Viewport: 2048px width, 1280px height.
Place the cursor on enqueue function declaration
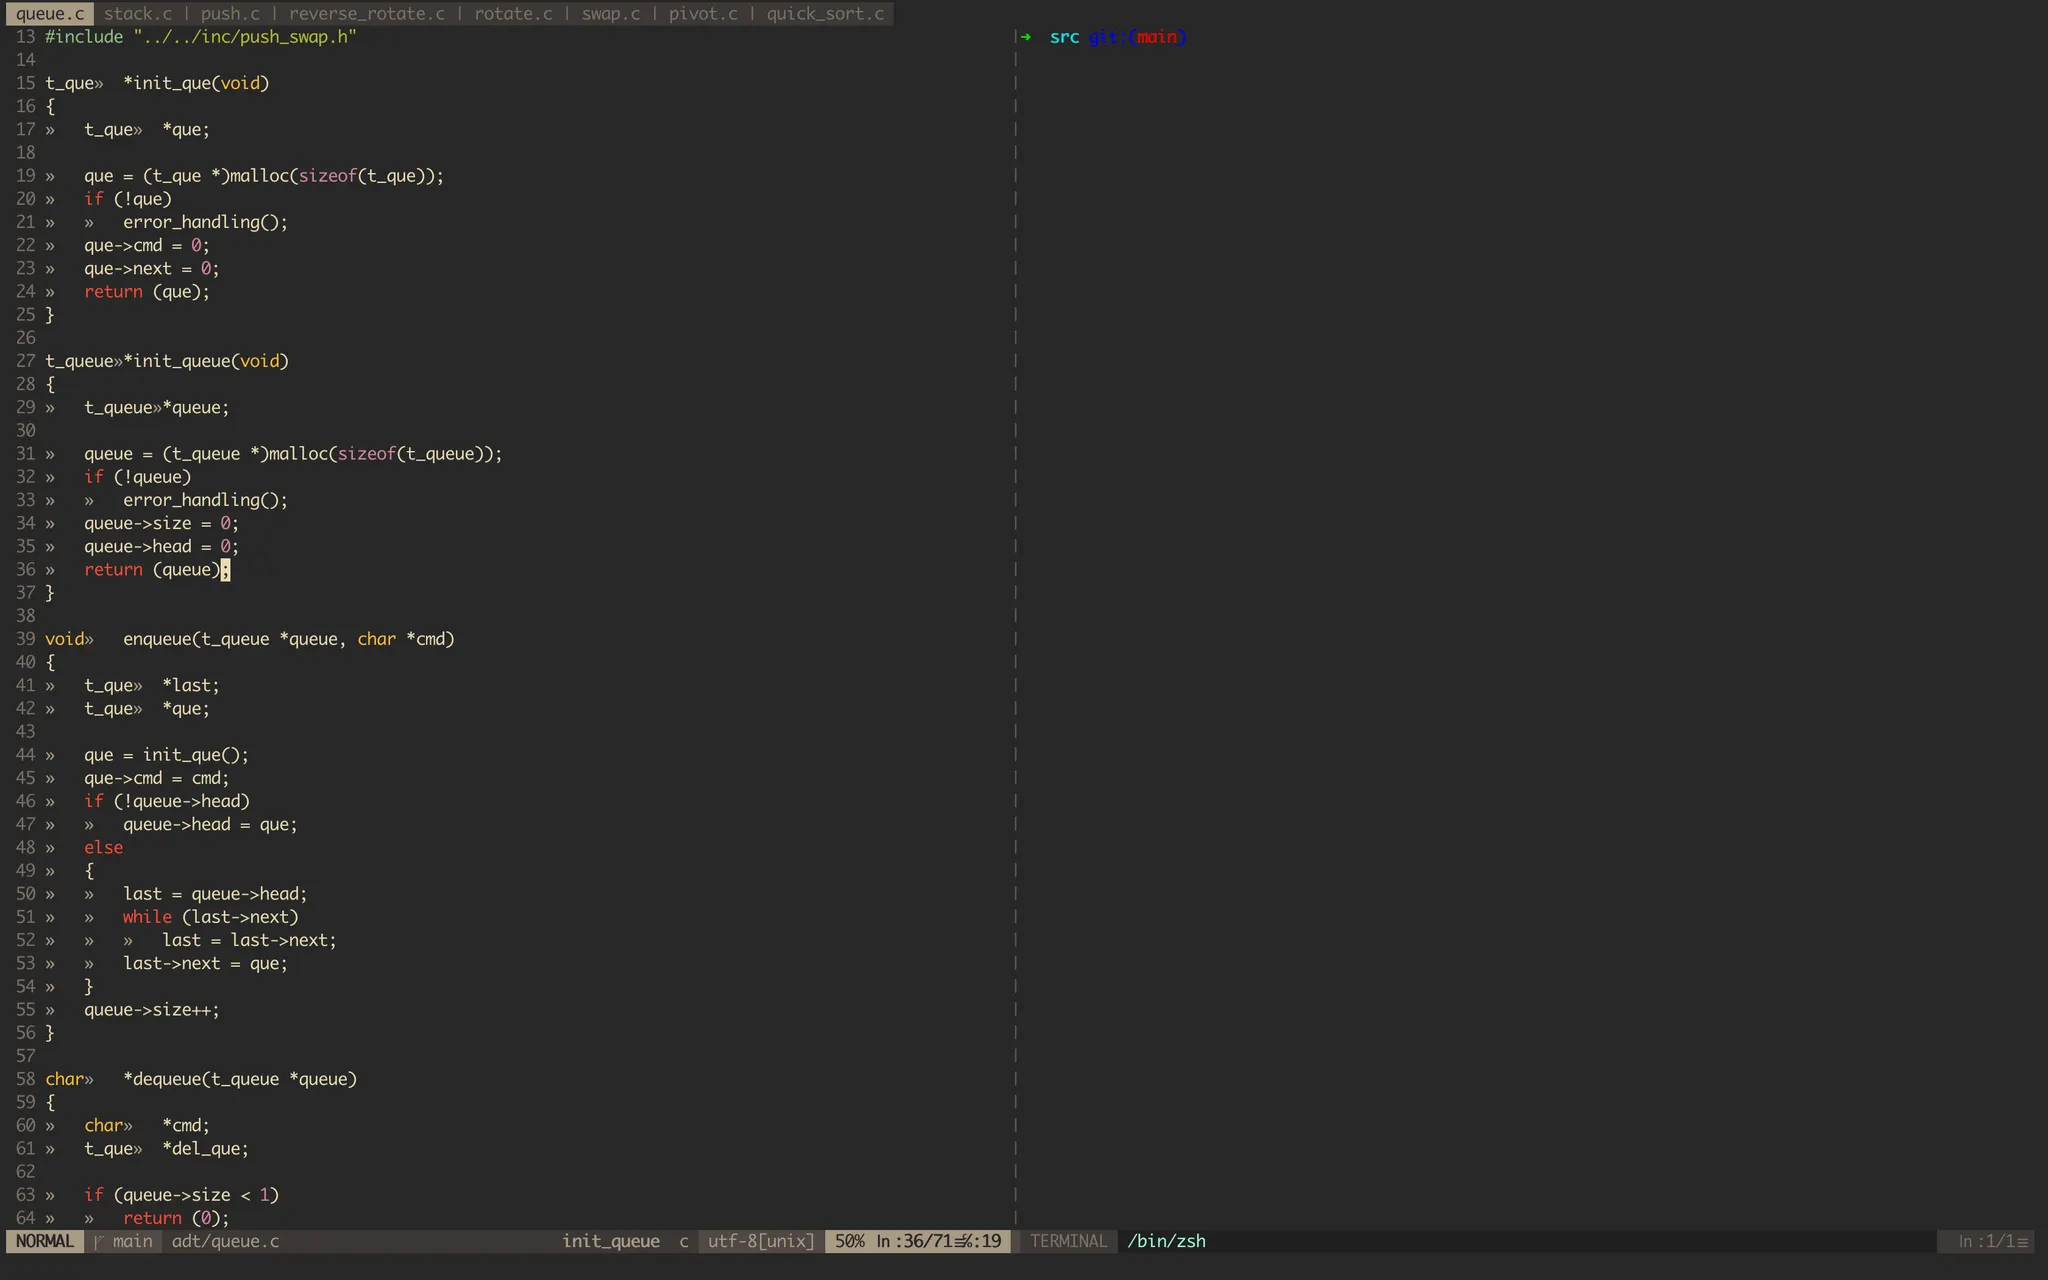(157, 639)
